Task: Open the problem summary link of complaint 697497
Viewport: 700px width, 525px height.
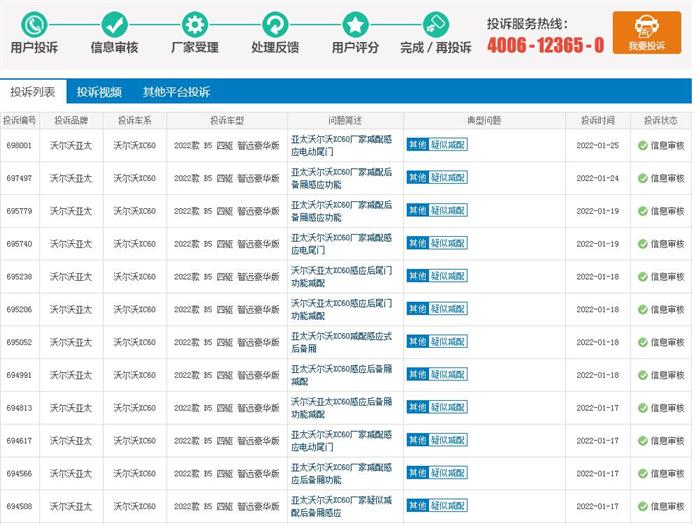Action: point(342,179)
